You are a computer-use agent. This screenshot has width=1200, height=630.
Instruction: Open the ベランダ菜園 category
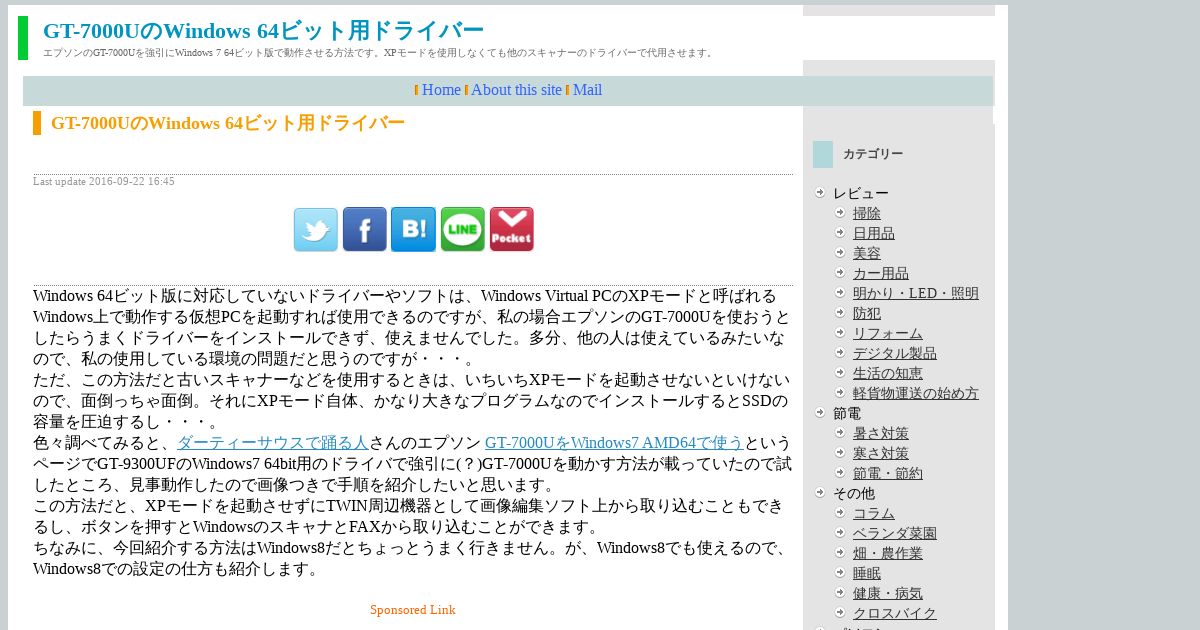coord(895,533)
